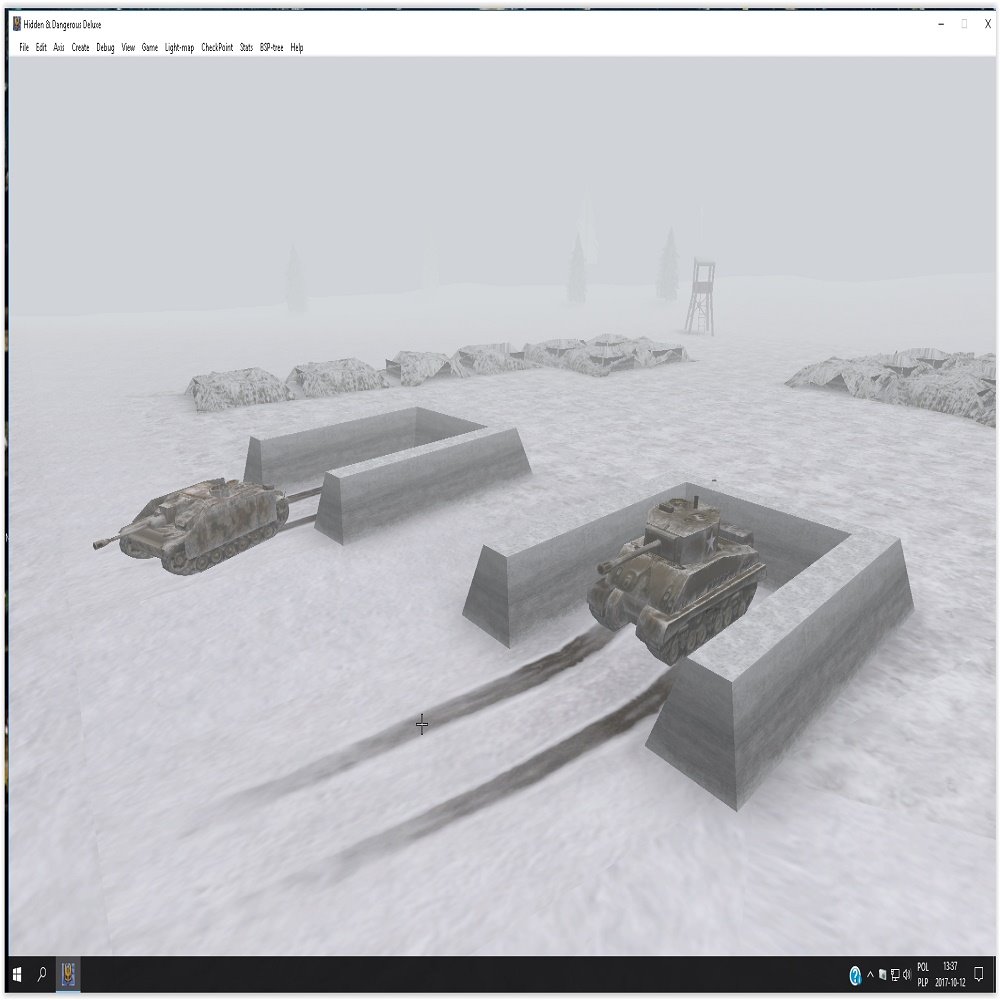
Task: Open the CheckPoint menu
Action: [217, 47]
